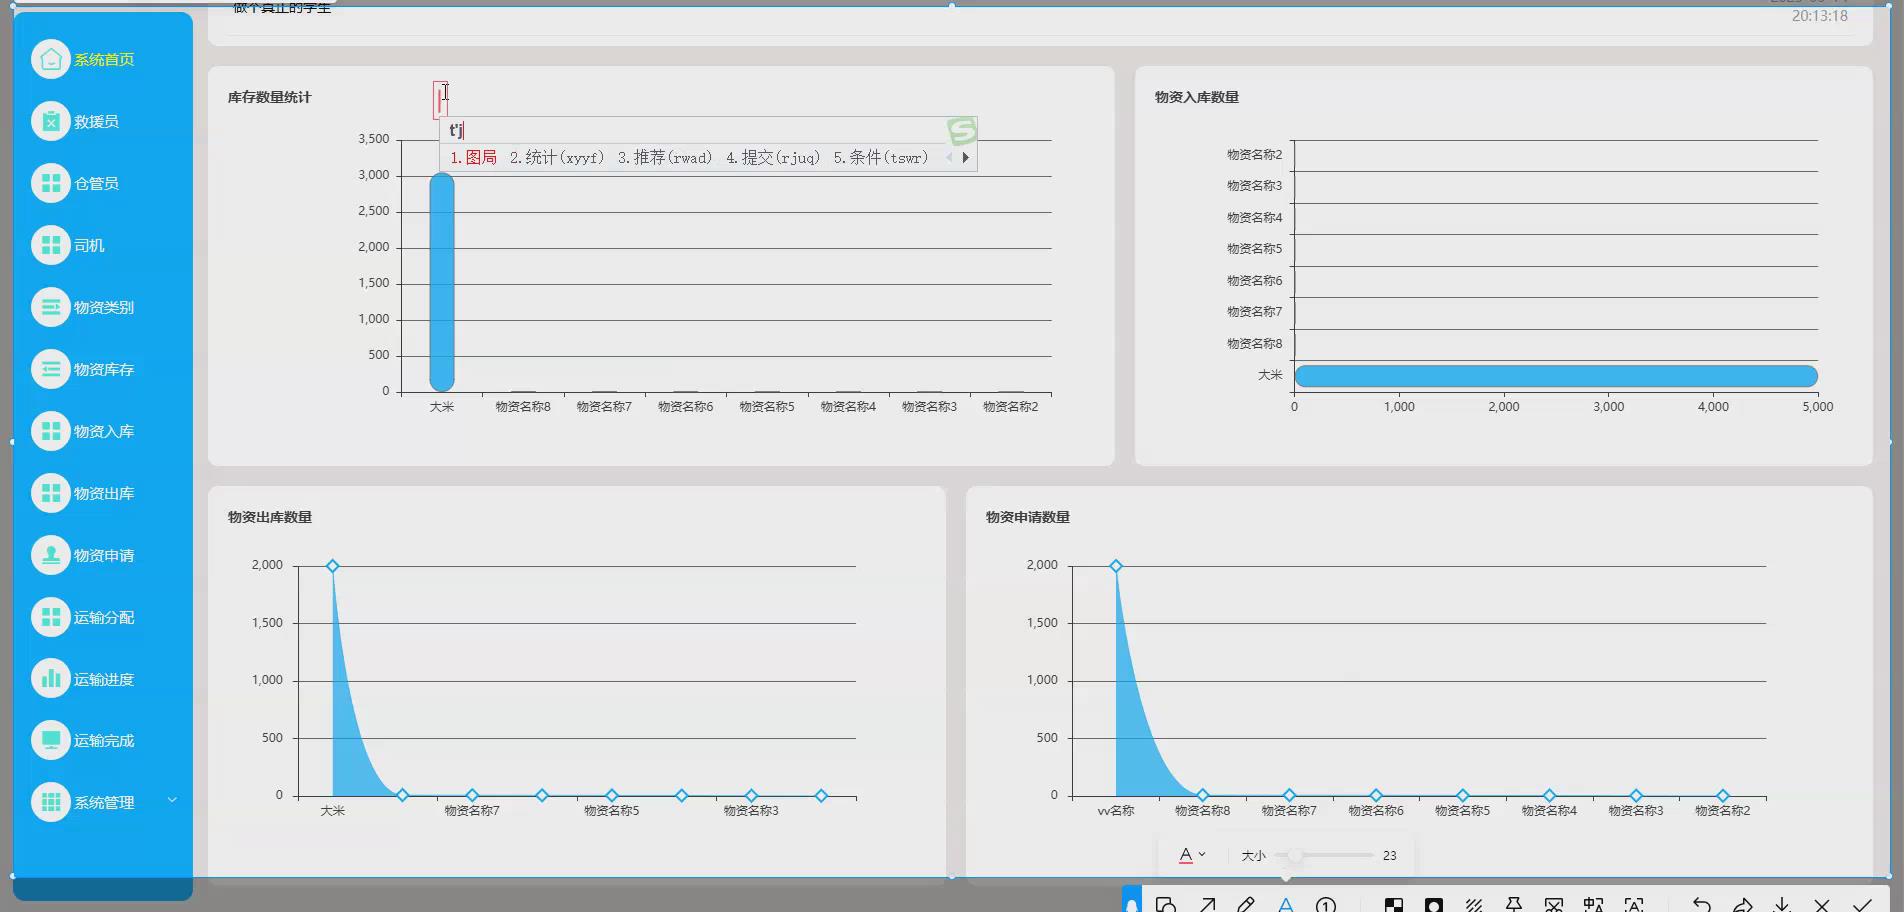This screenshot has height=912, width=1904.
Task: Click the 物资出库数量 chart title
Action: pyautogui.click(x=269, y=517)
